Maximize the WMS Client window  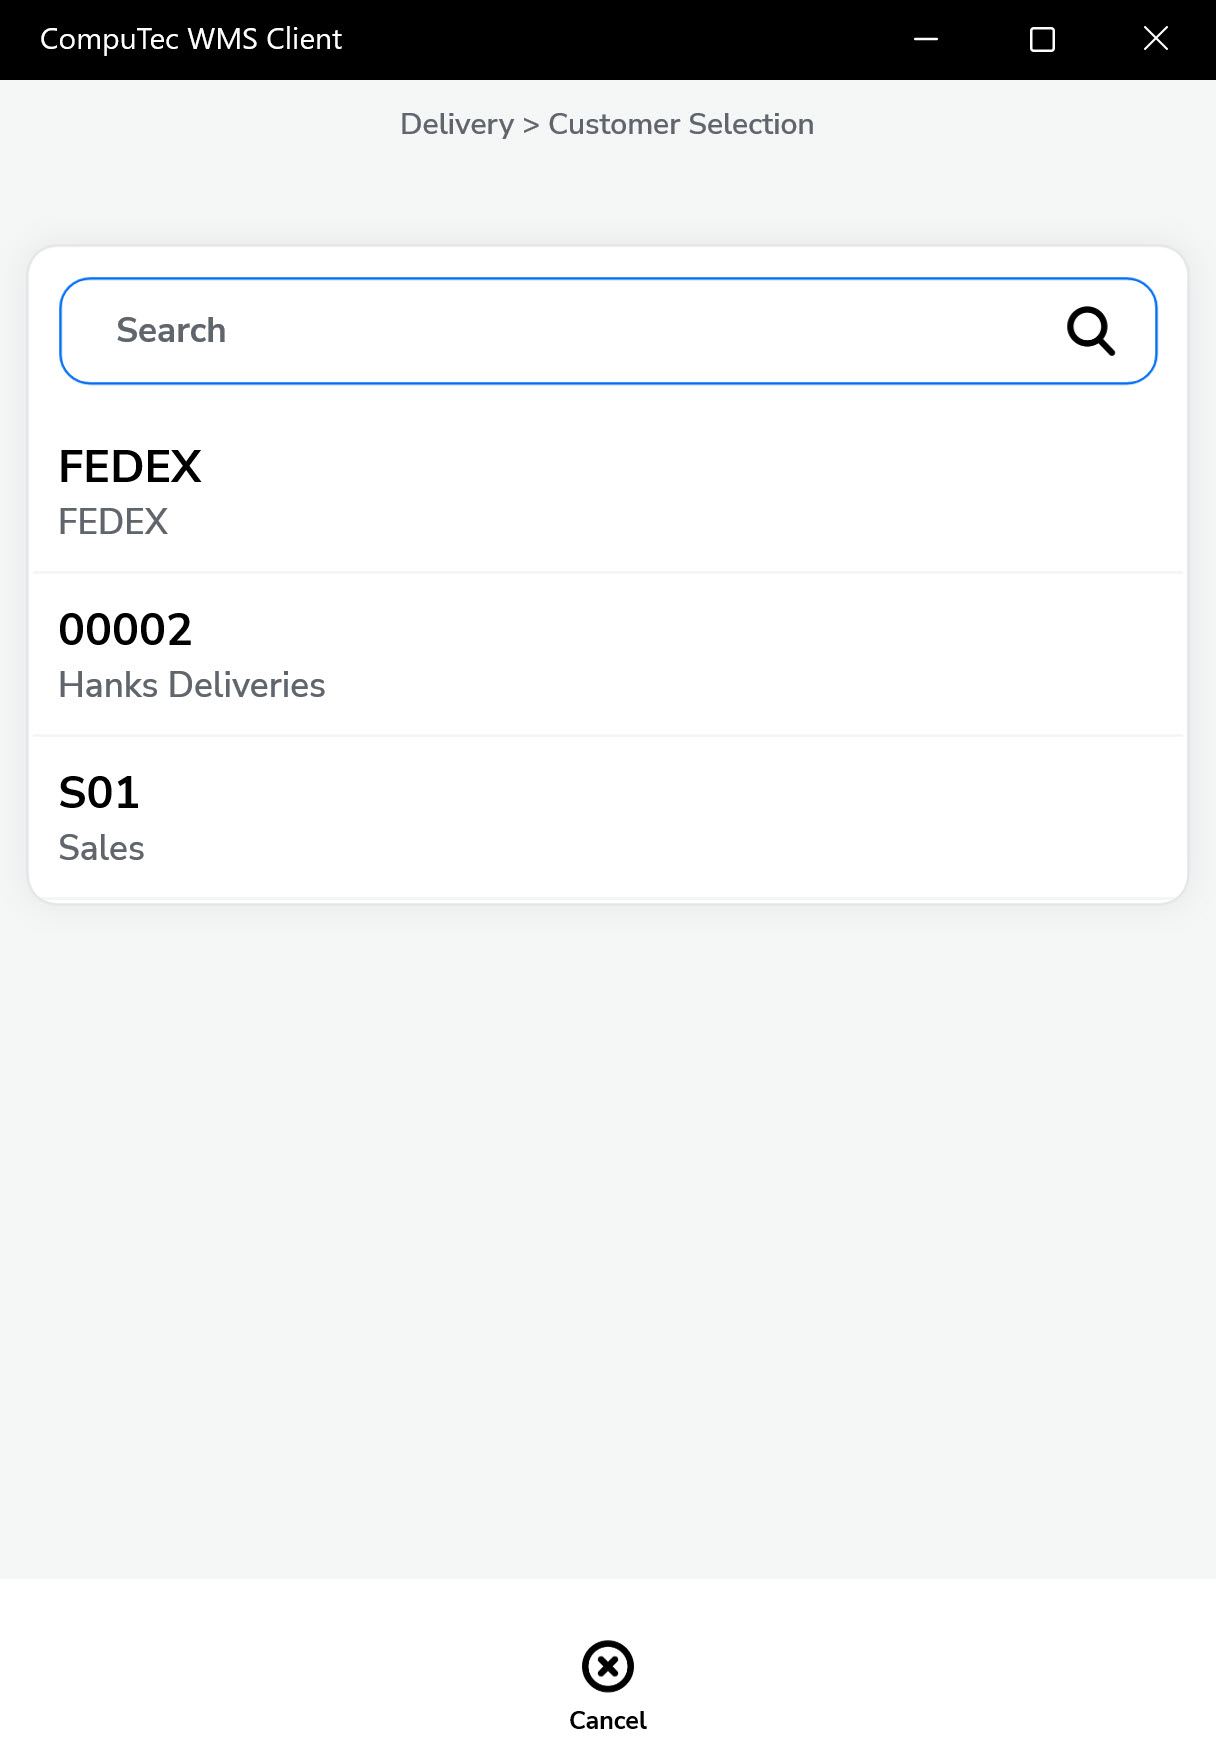[1042, 39]
